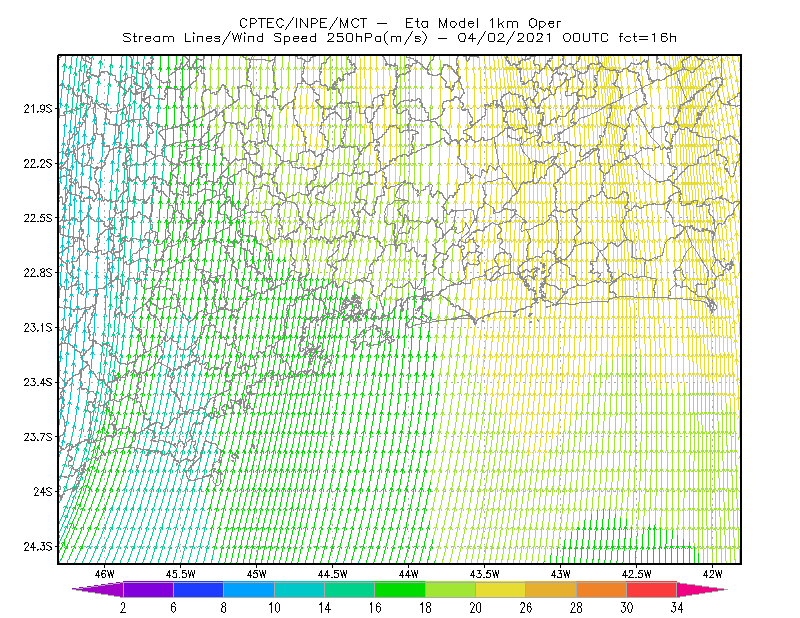
Task: Click the latitude label 23.4S
Action: pyautogui.click(x=38, y=382)
